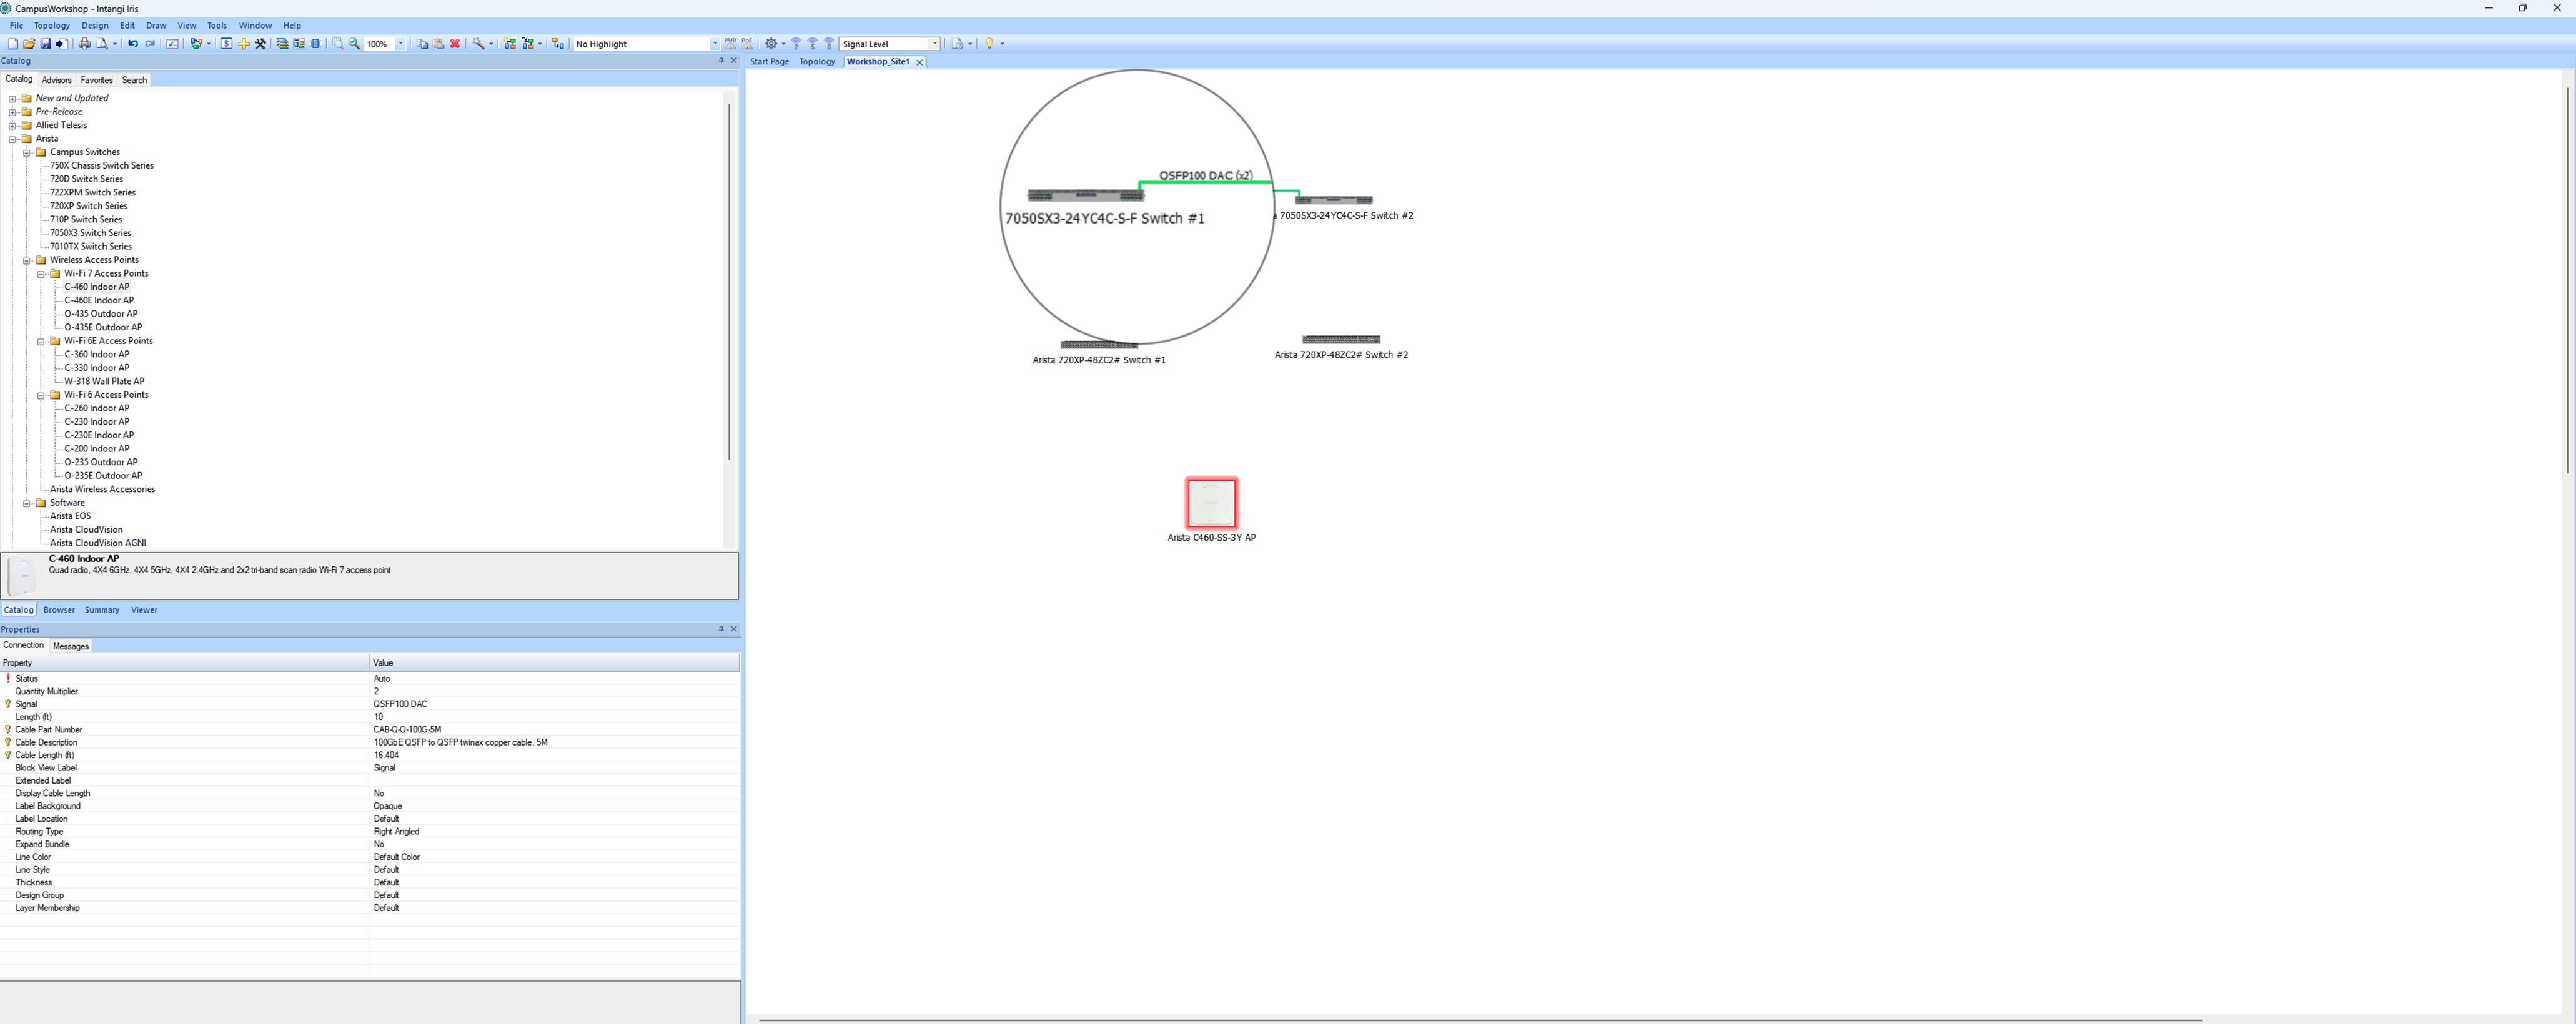2576x1024 pixels.
Task: Select the Arista C460-SS-3Y AP device
Action: pos(1211,503)
